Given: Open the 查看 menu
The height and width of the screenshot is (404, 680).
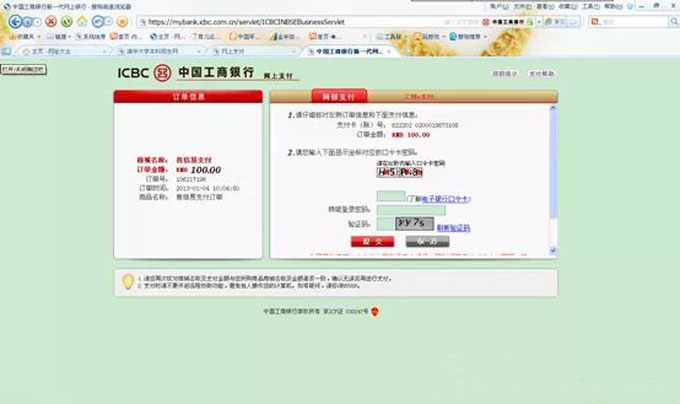Looking at the screenshot, I should click(545, 7).
